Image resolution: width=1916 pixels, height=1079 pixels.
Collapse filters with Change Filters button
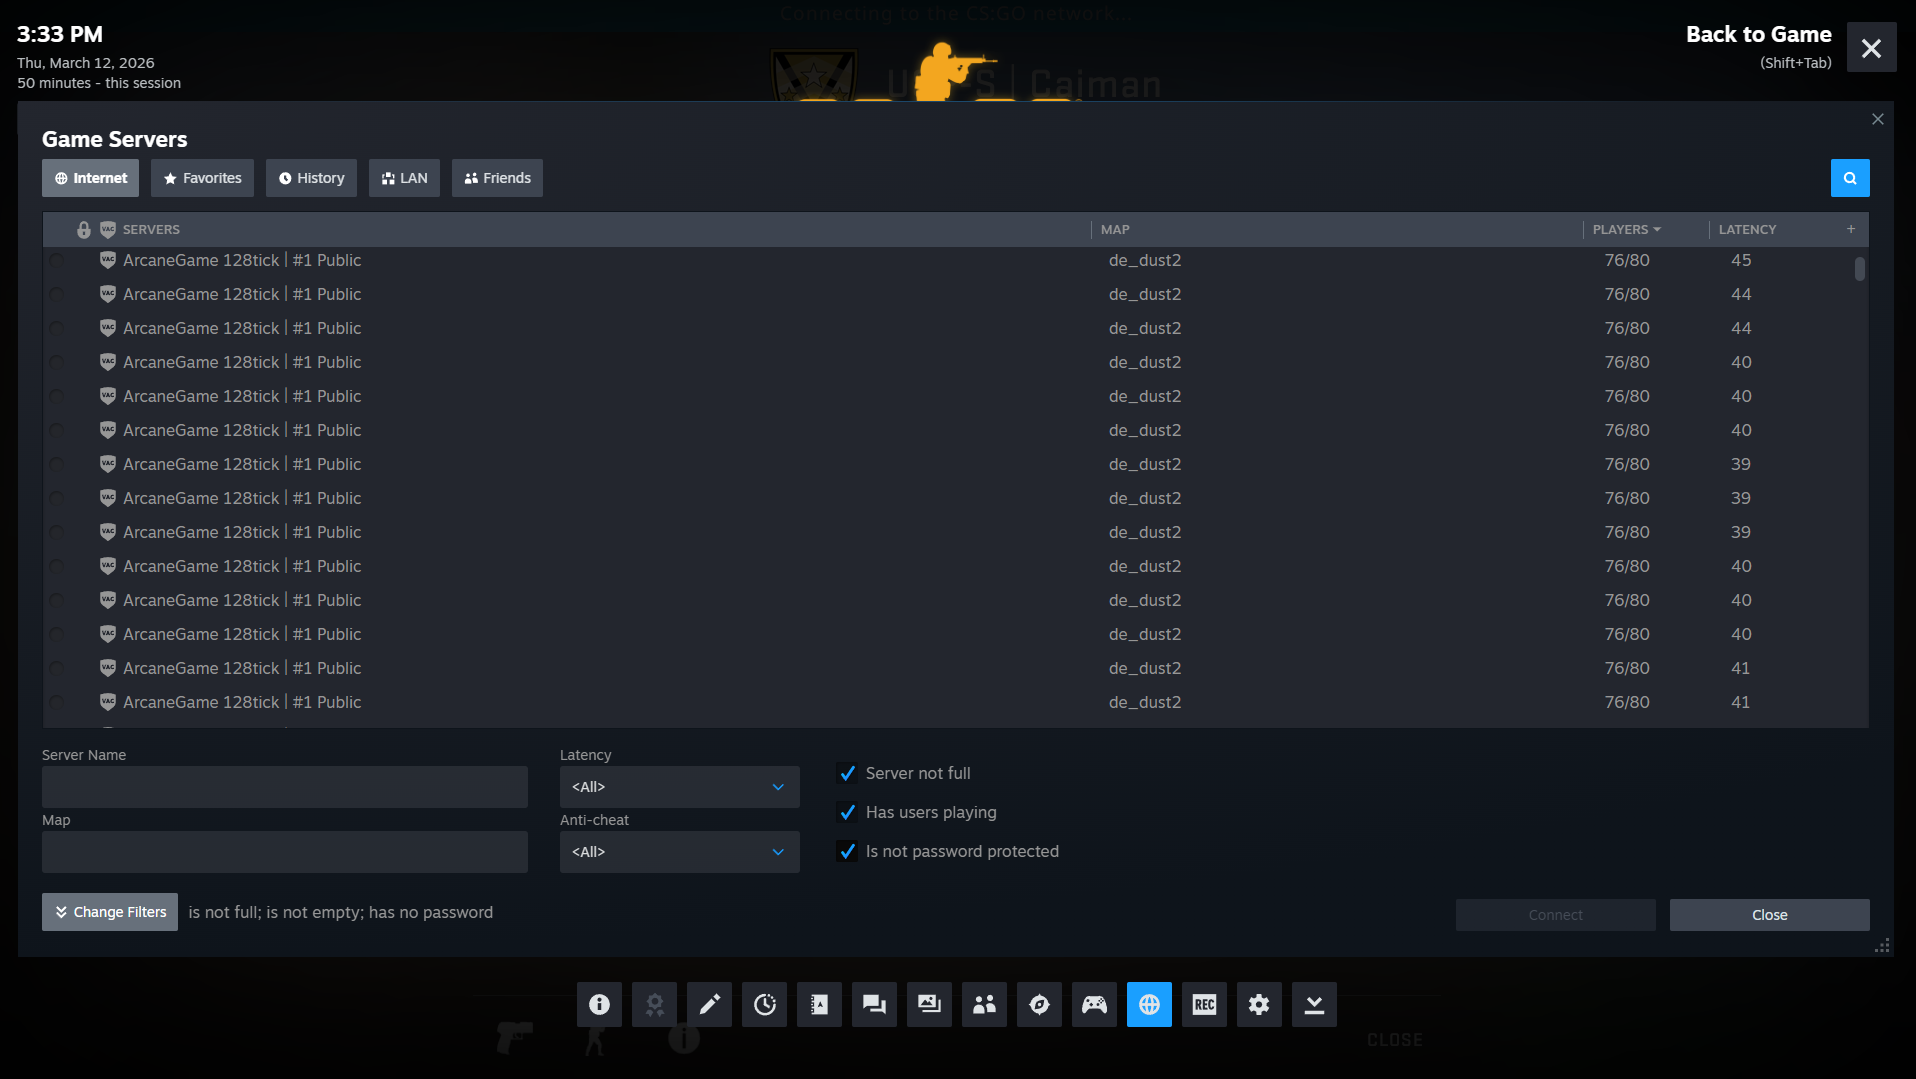(x=110, y=912)
